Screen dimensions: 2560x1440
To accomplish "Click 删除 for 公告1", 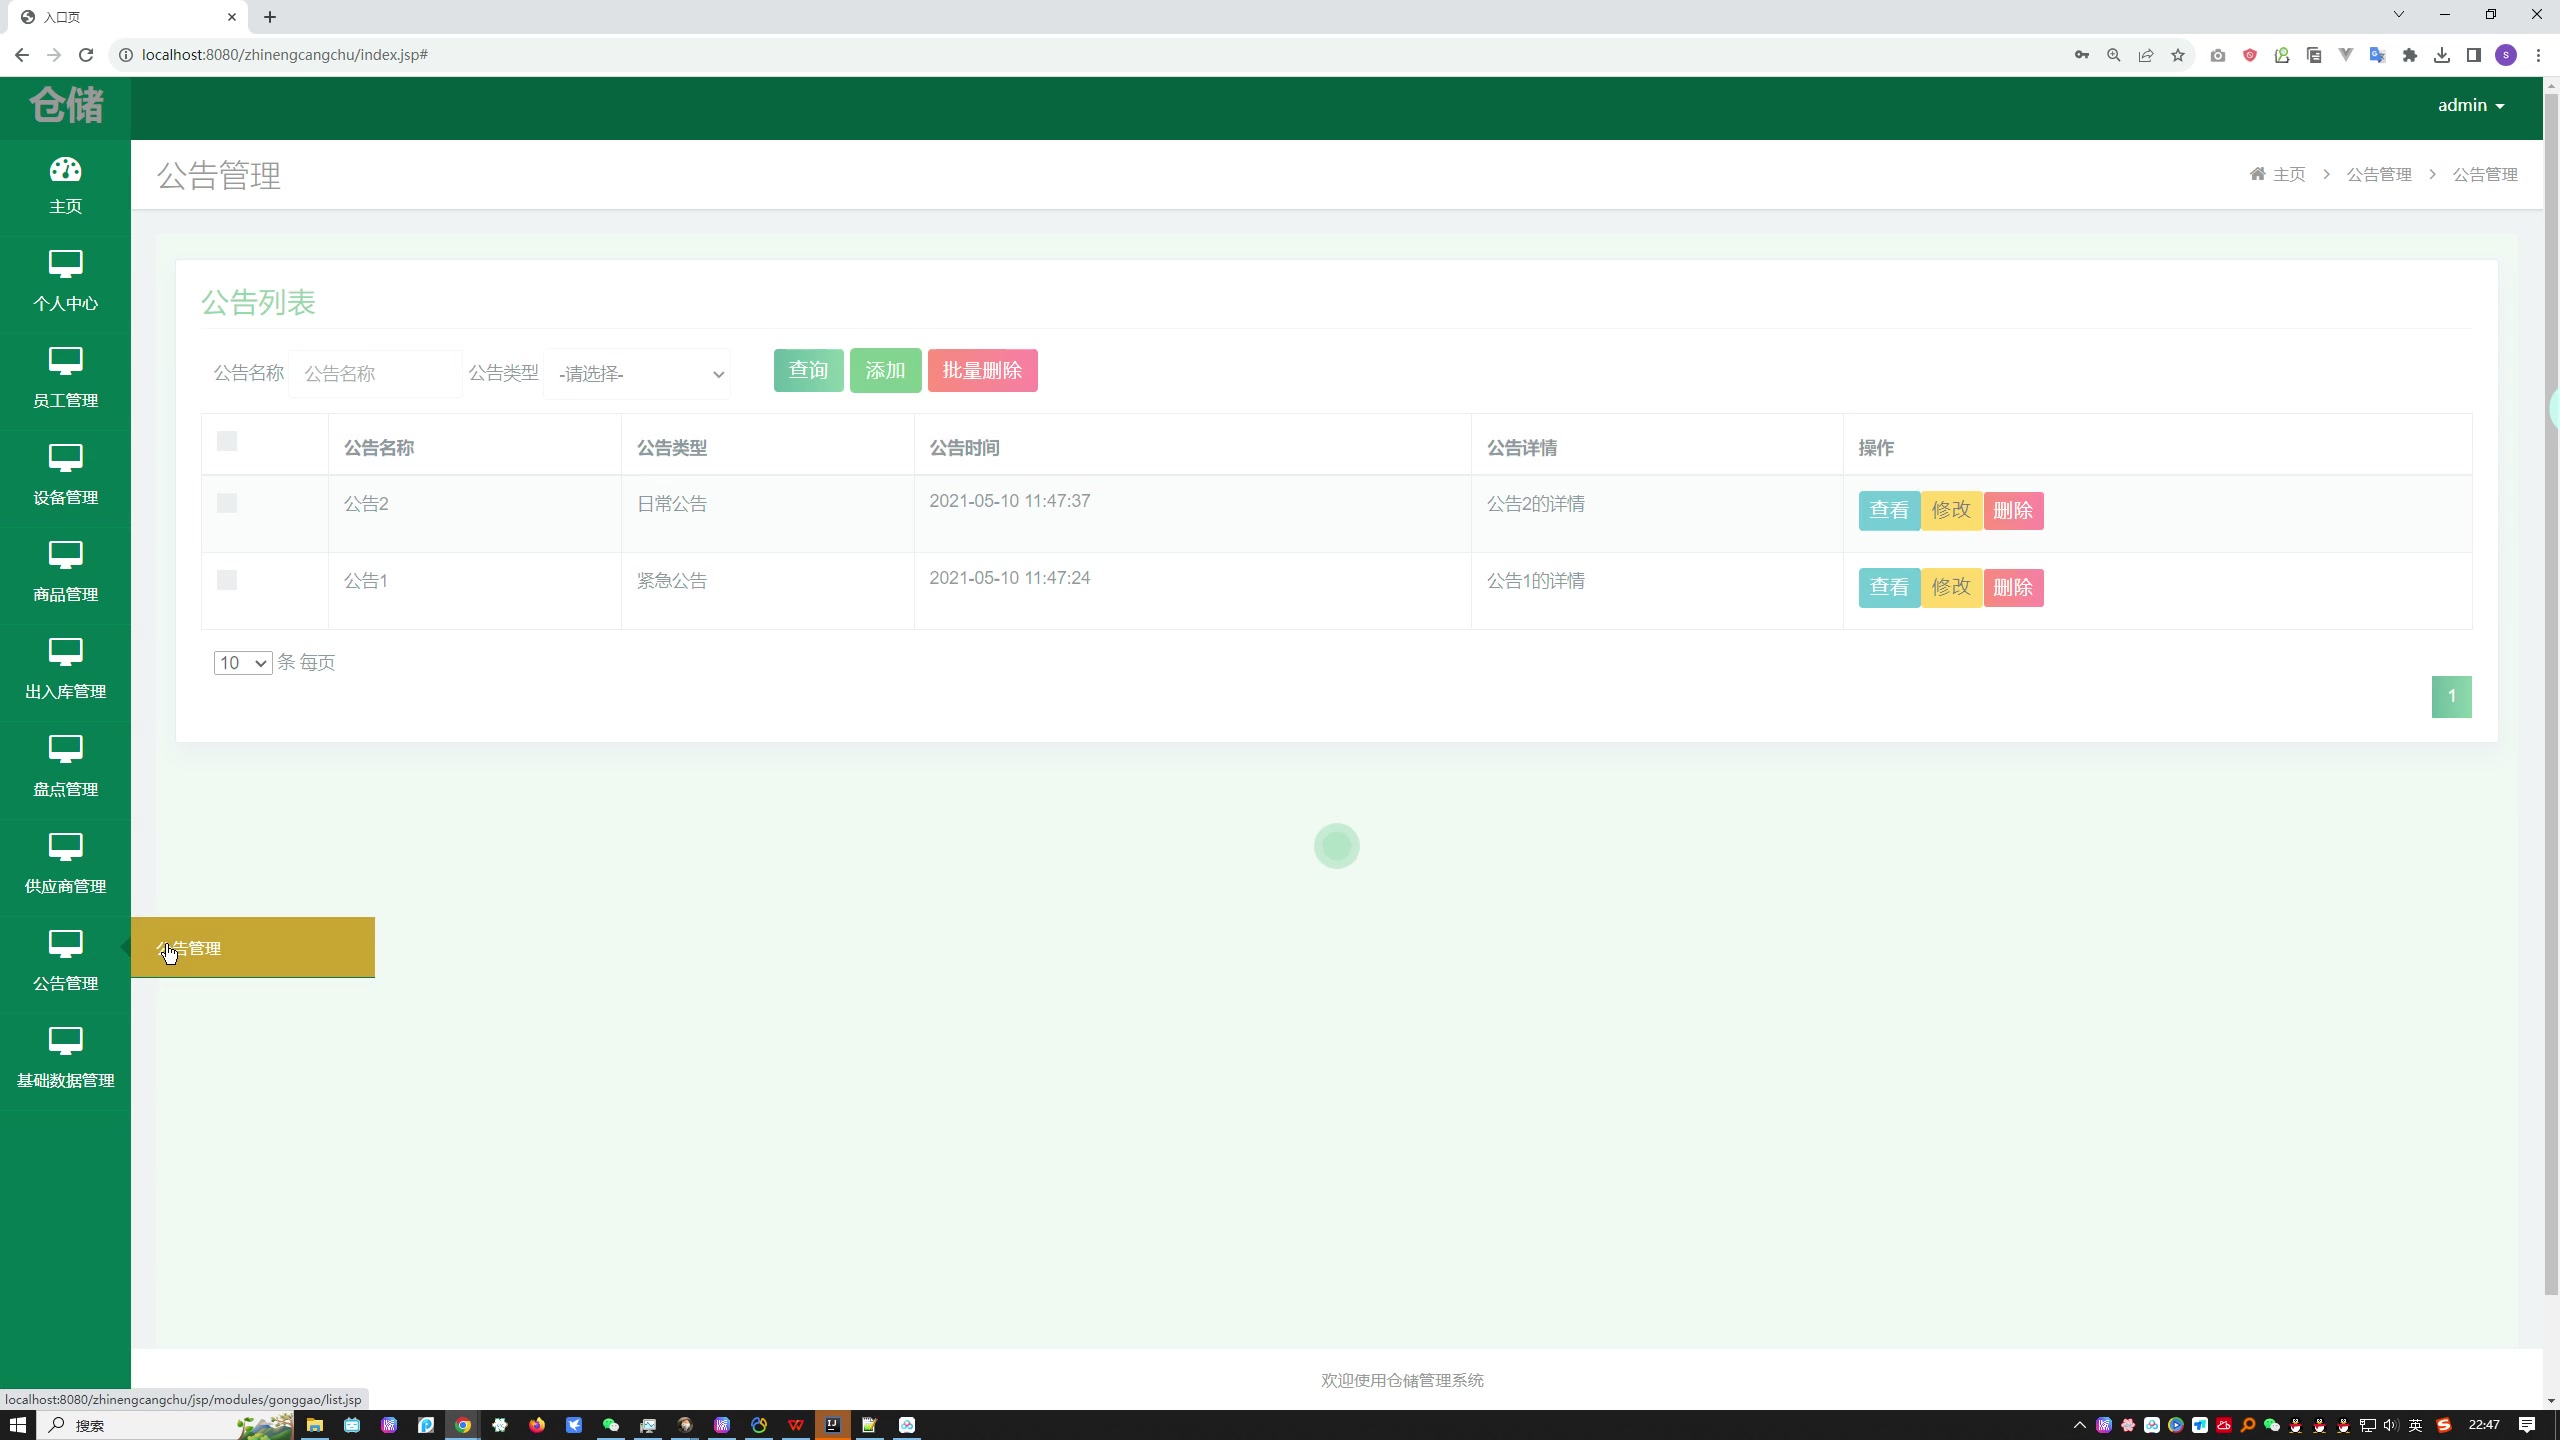I will point(2013,588).
